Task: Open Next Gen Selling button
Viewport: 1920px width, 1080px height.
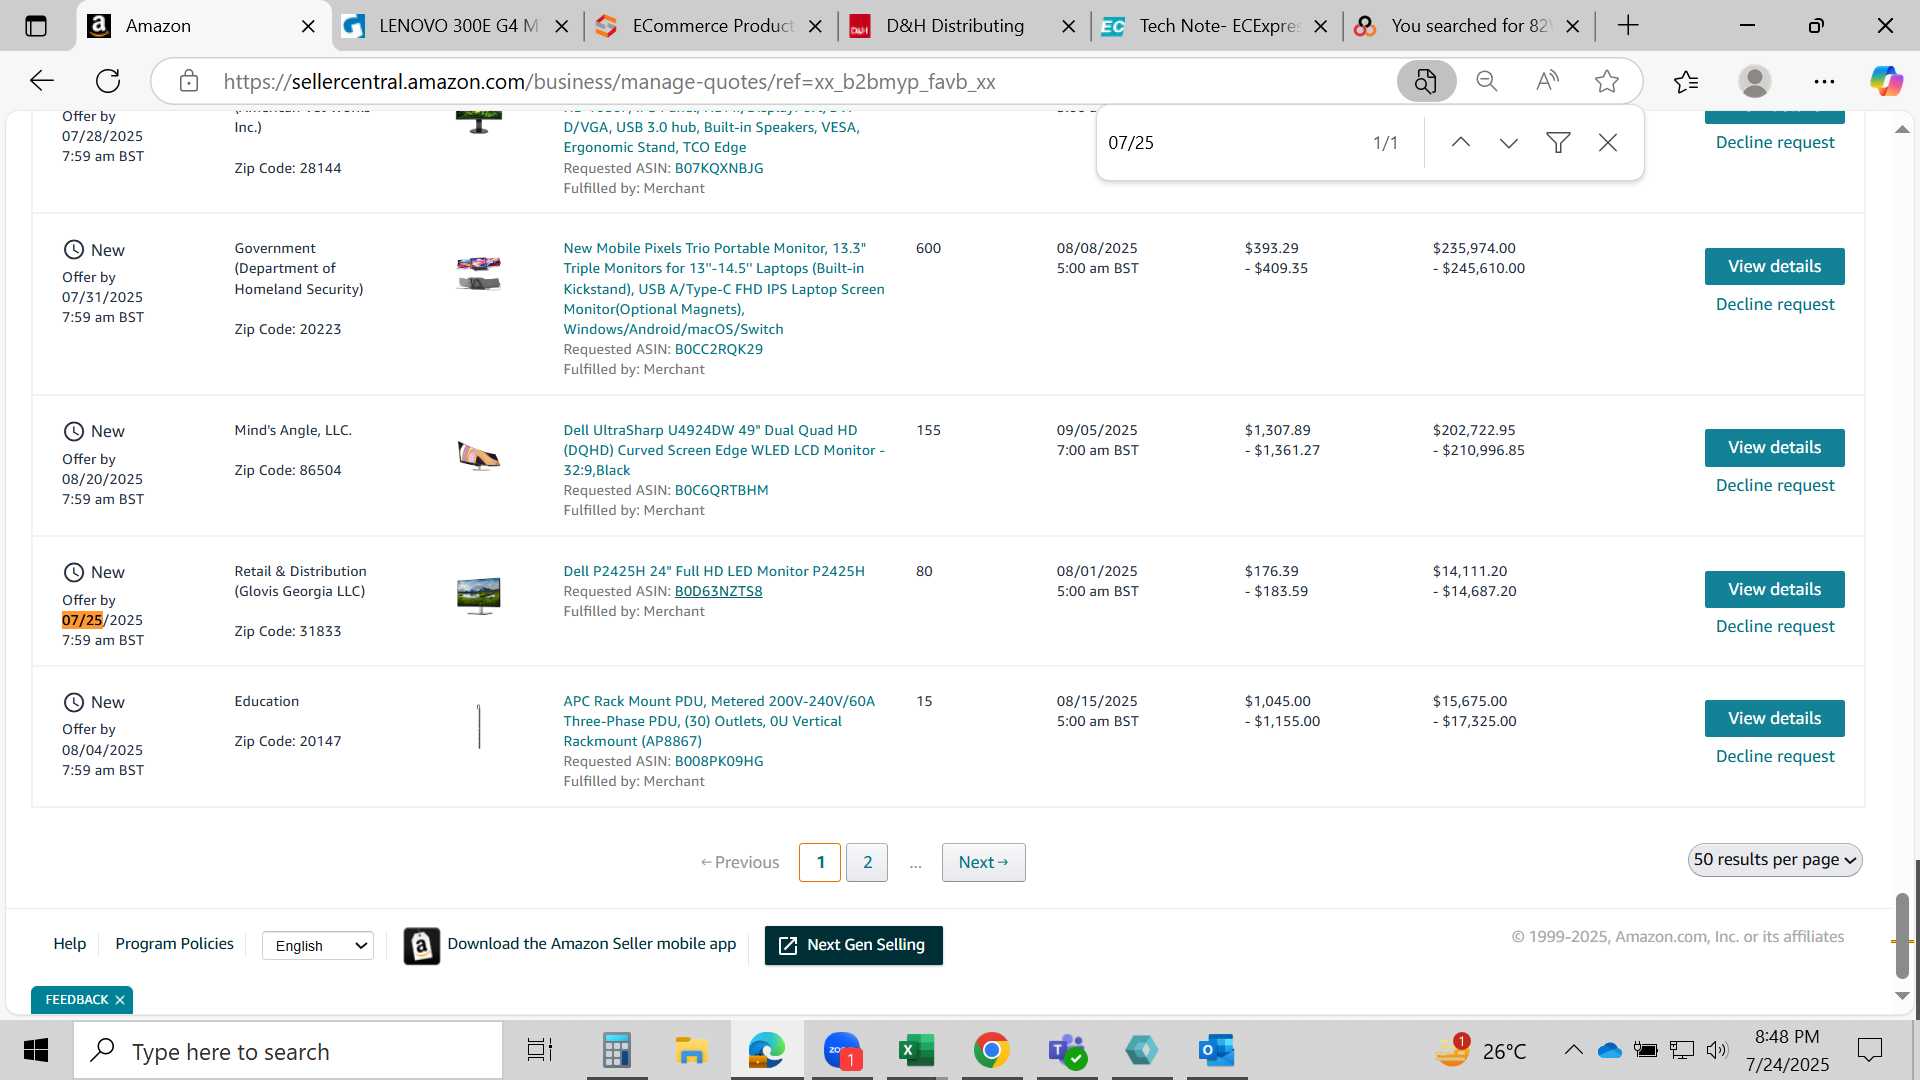Action: click(853, 946)
